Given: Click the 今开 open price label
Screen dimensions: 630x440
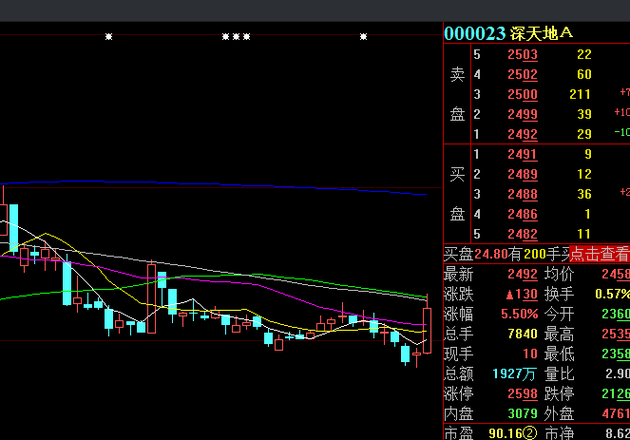Looking at the screenshot, I should pyautogui.click(x=559, y=314).
